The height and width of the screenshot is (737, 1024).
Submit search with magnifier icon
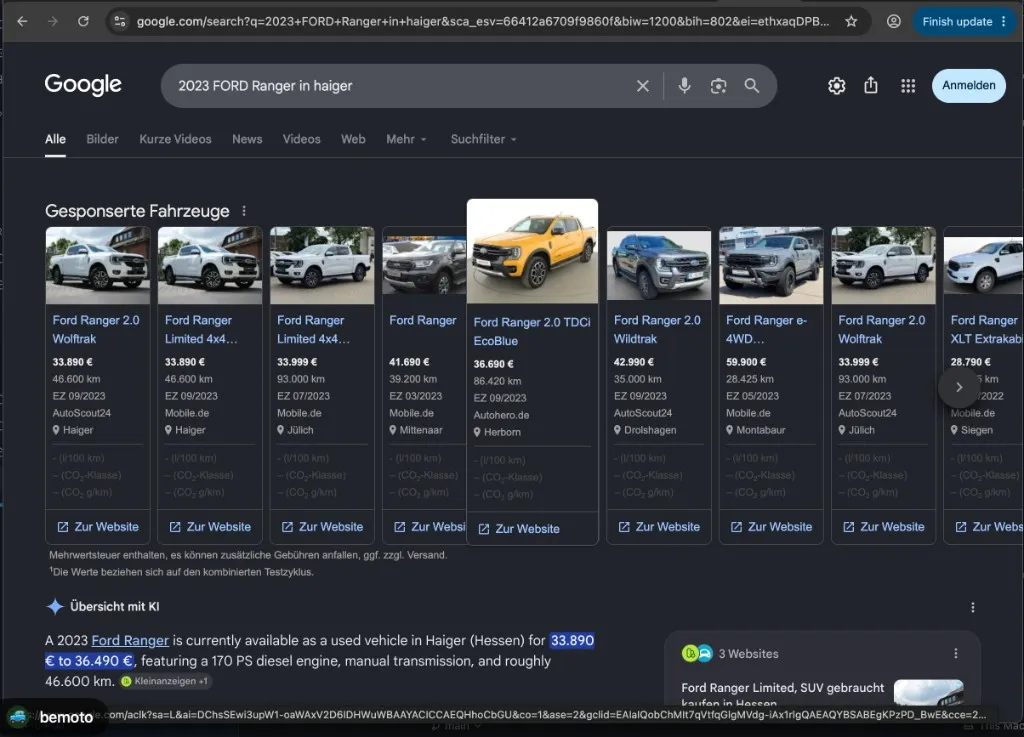coord(752,86)
